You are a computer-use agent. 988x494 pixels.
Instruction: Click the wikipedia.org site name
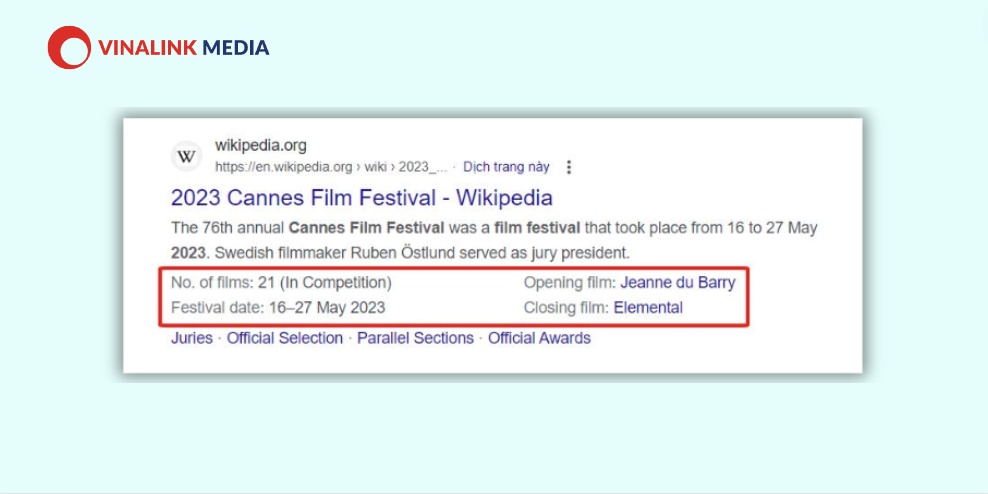pos(261,146)
